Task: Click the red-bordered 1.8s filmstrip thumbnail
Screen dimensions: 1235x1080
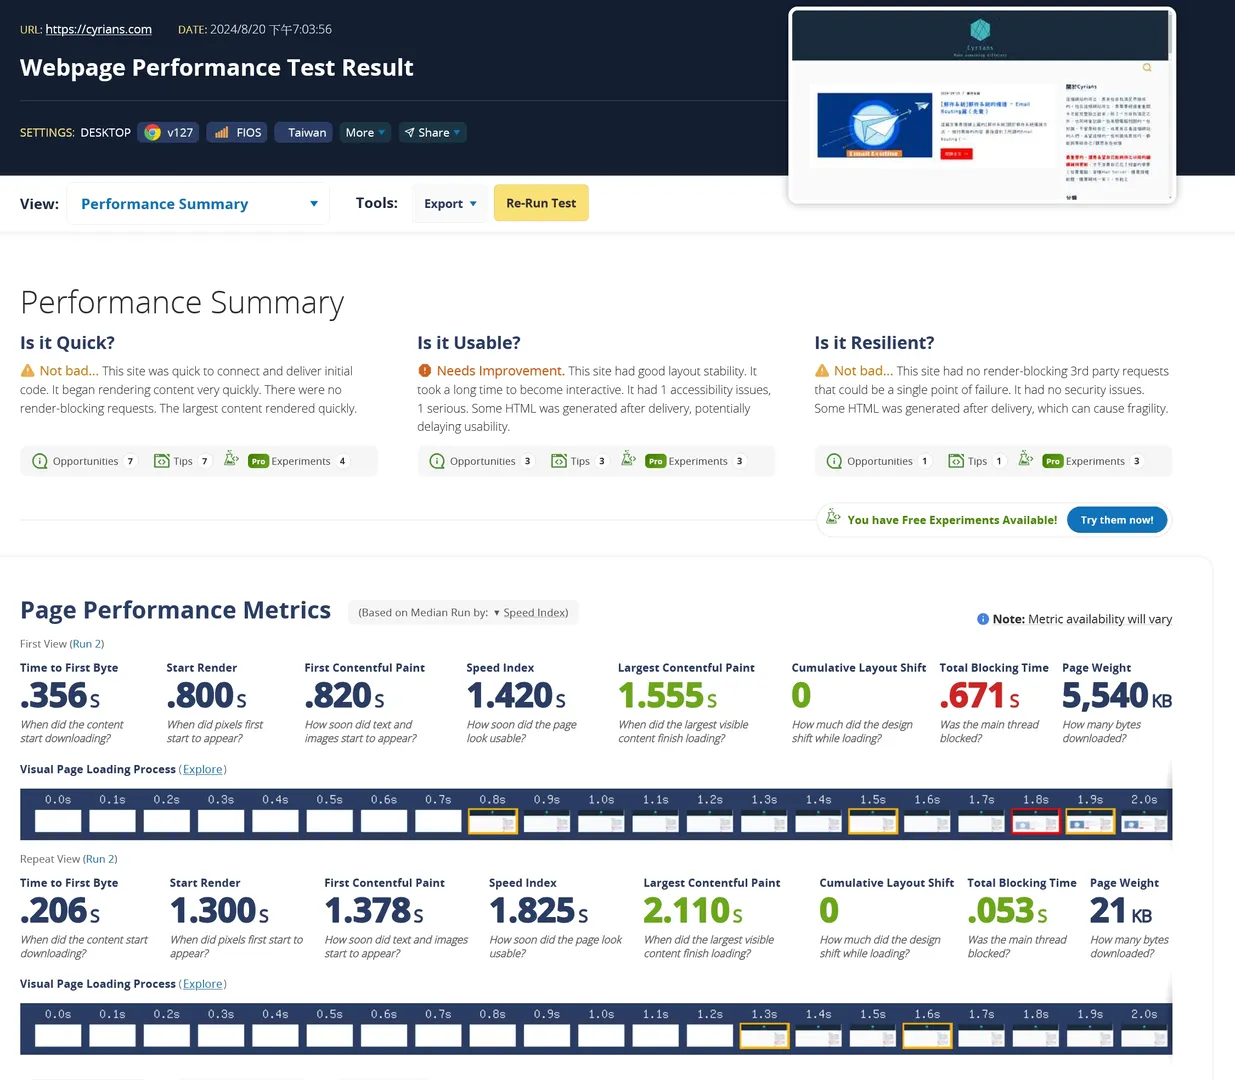Action: point(1035,820)
